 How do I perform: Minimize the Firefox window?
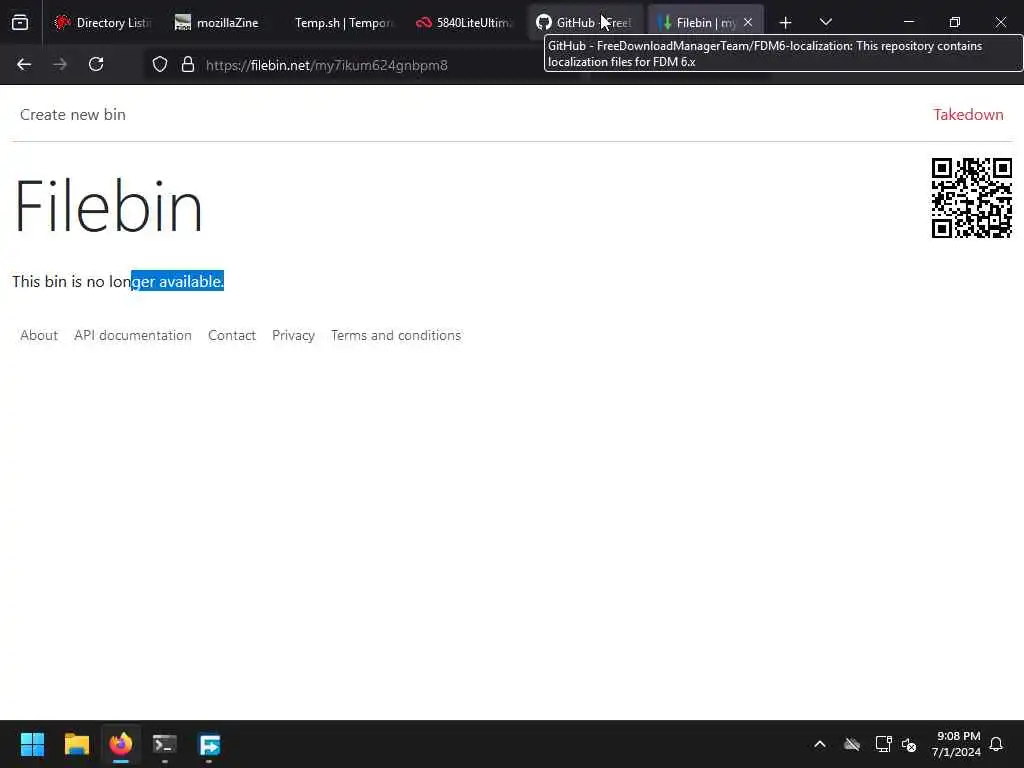coord(908,22)
